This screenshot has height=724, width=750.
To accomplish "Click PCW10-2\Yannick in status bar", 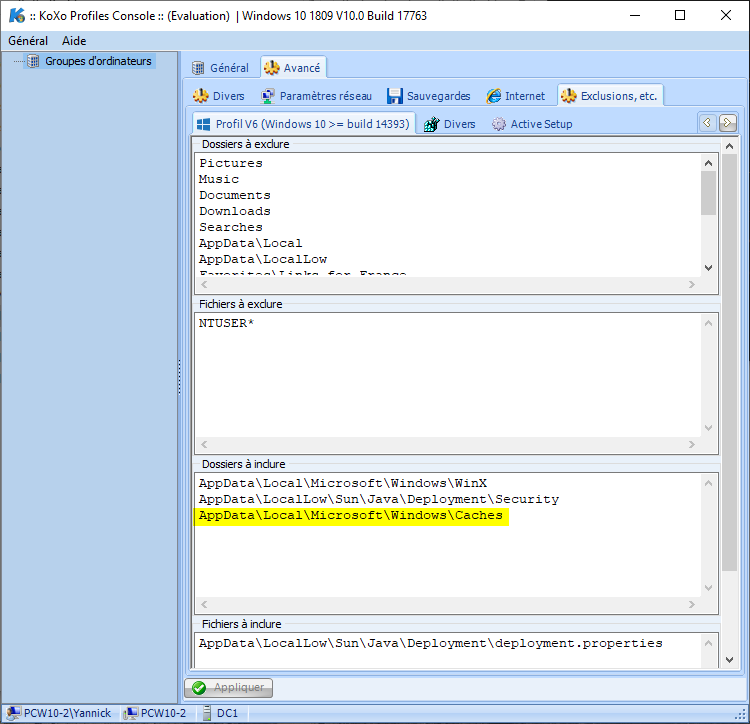I will coord(67,713).
